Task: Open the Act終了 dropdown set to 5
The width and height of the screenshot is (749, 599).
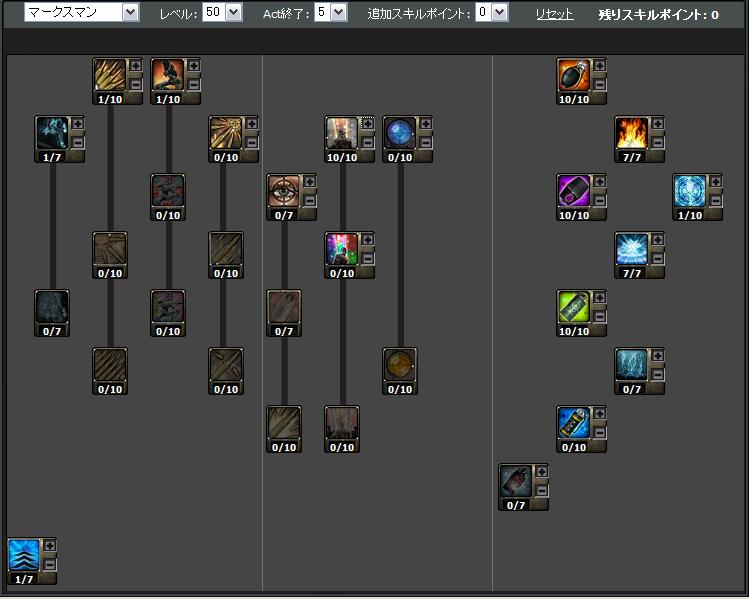Action: [331, 12]
